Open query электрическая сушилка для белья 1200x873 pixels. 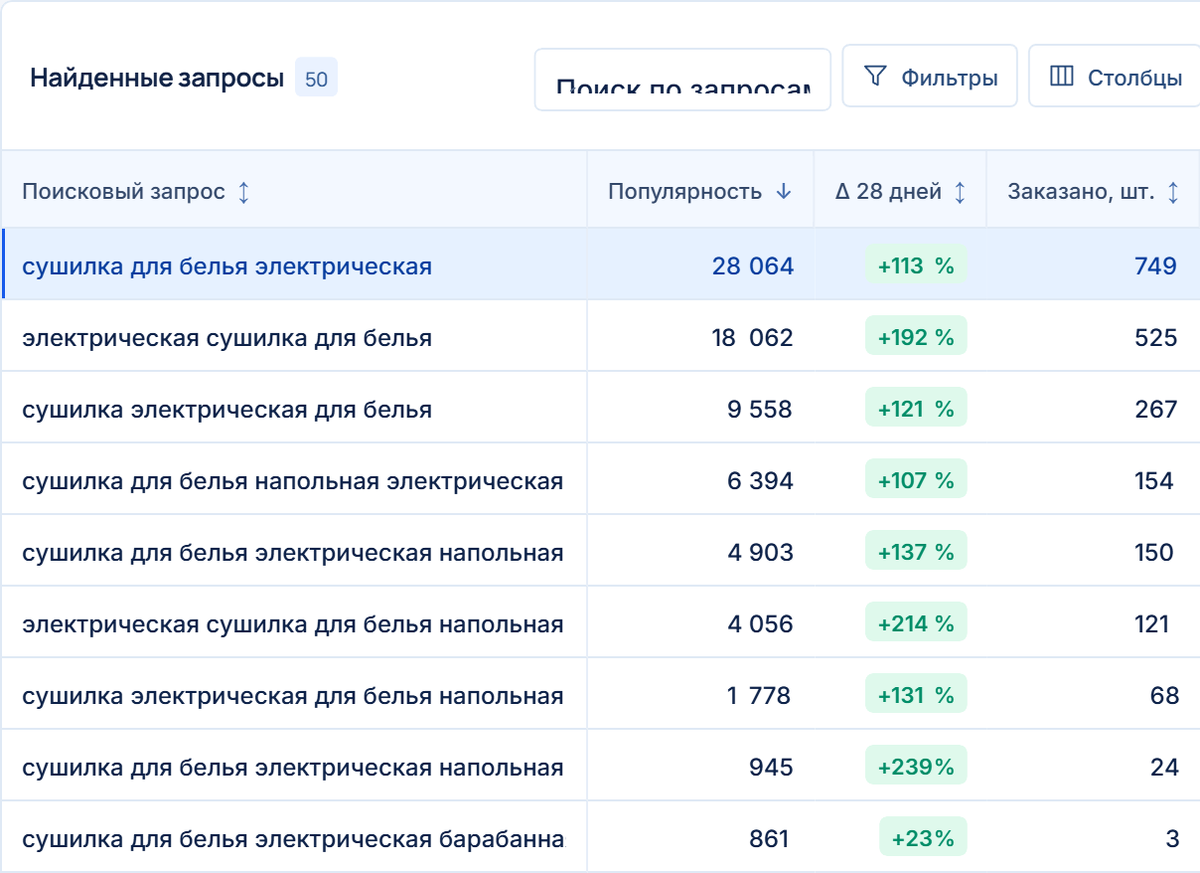[227, 338]
